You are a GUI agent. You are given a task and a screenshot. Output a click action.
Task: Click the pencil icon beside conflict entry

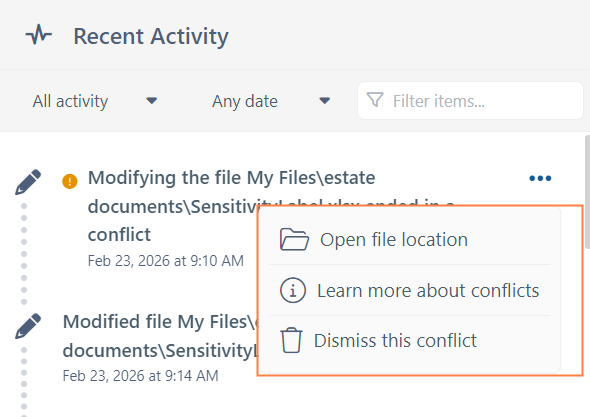[x=28, y=182]
